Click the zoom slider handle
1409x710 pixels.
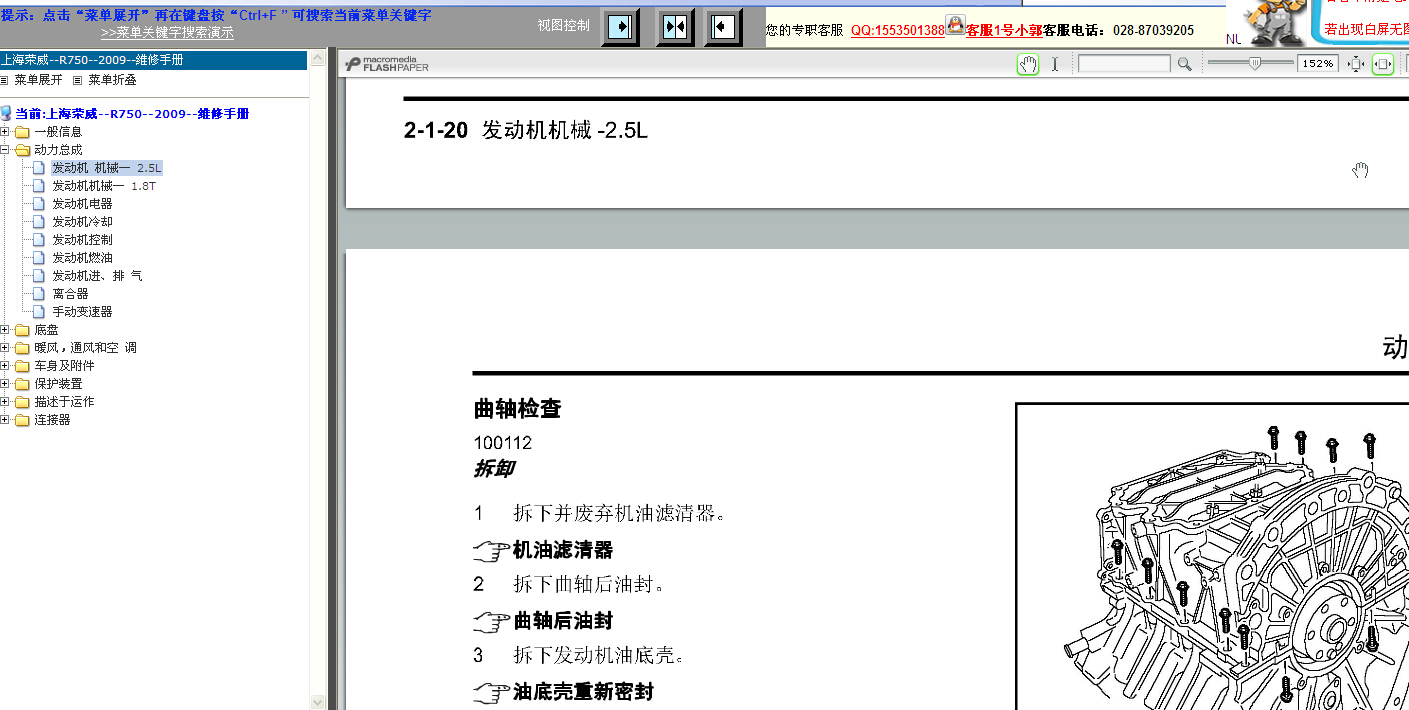[x=1255, y=63]
